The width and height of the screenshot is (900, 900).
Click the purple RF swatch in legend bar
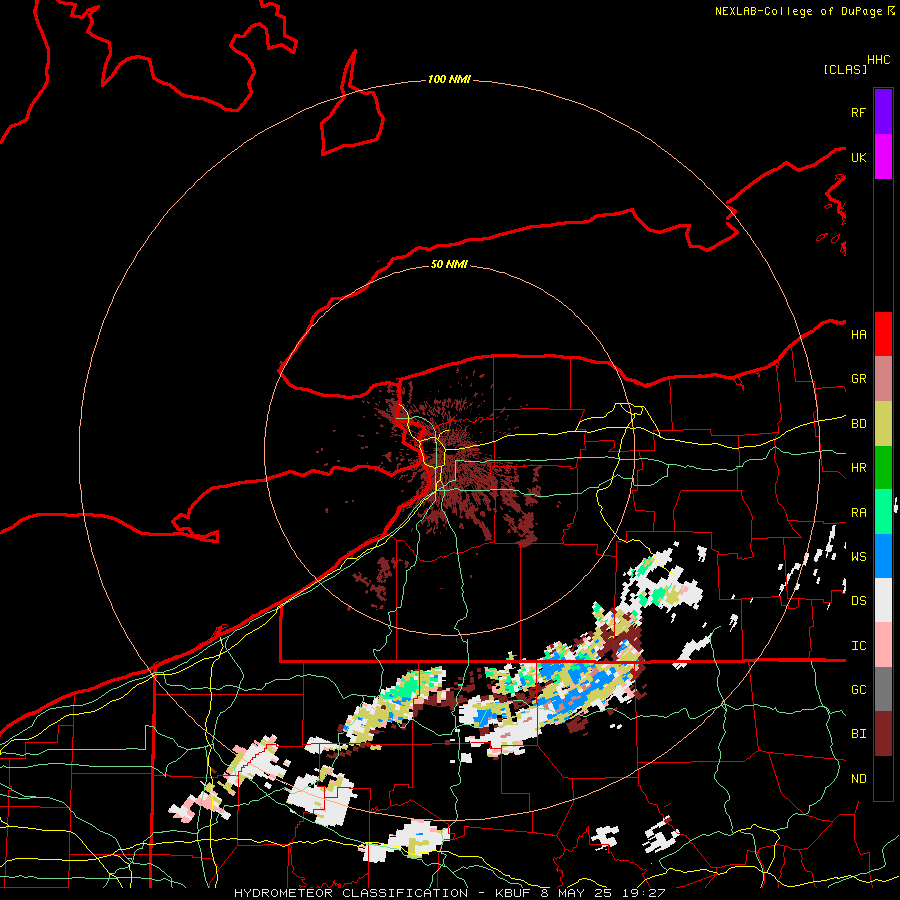coord(883,111)
